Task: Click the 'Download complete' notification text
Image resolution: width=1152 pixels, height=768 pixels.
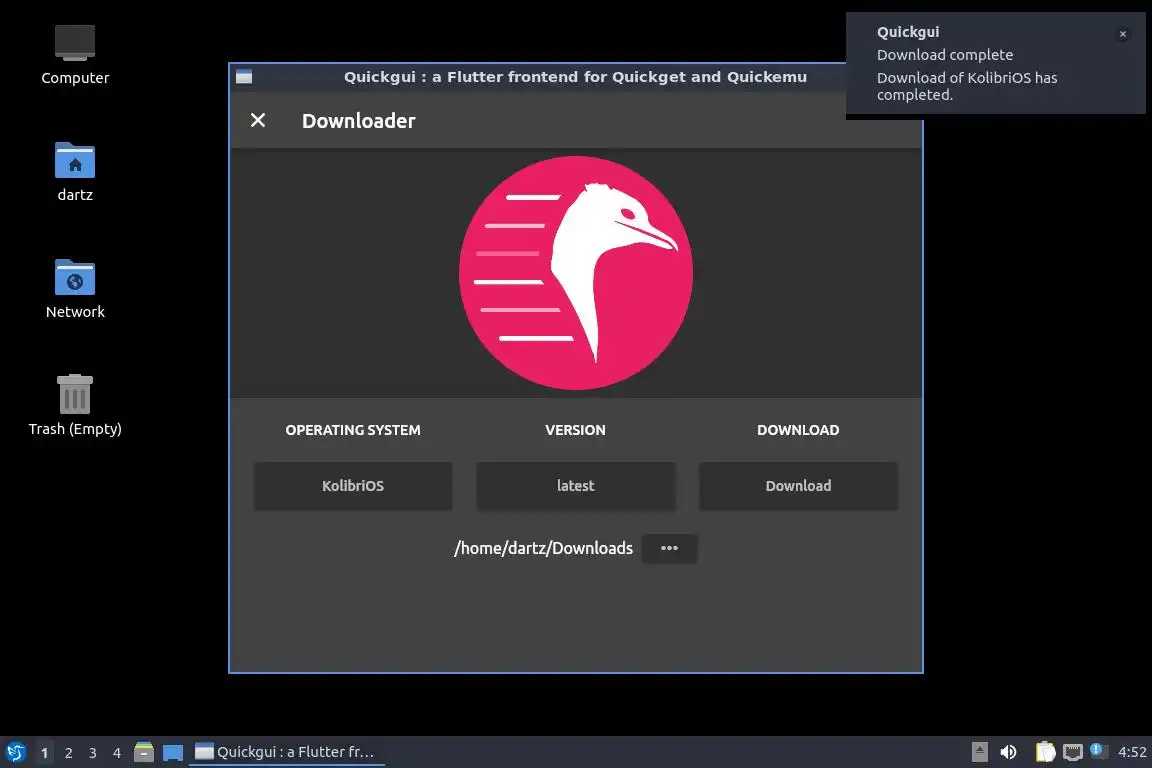Action: pos(945,55)
